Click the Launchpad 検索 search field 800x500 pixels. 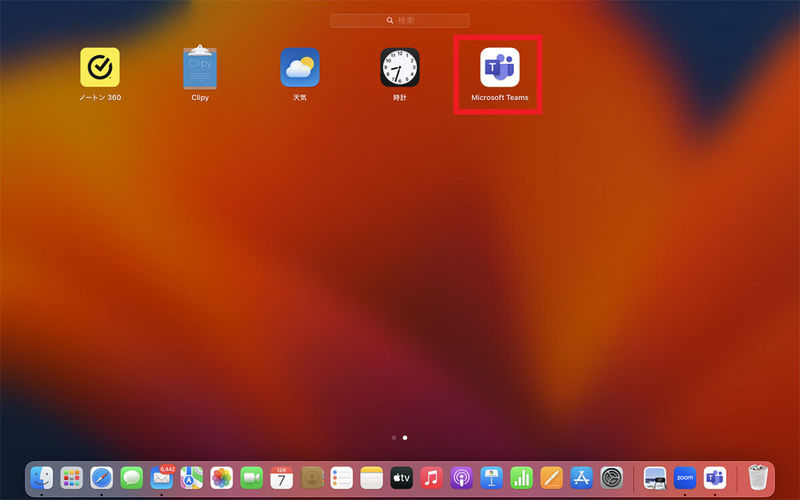point(400,20)
